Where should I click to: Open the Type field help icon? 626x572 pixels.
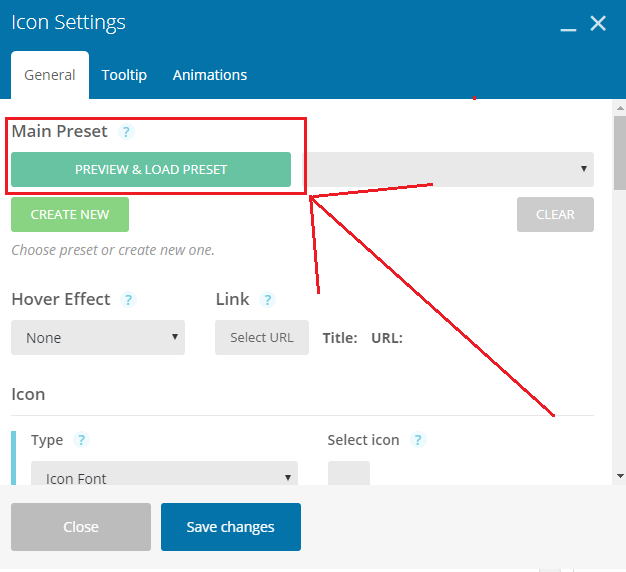(81, 440)
